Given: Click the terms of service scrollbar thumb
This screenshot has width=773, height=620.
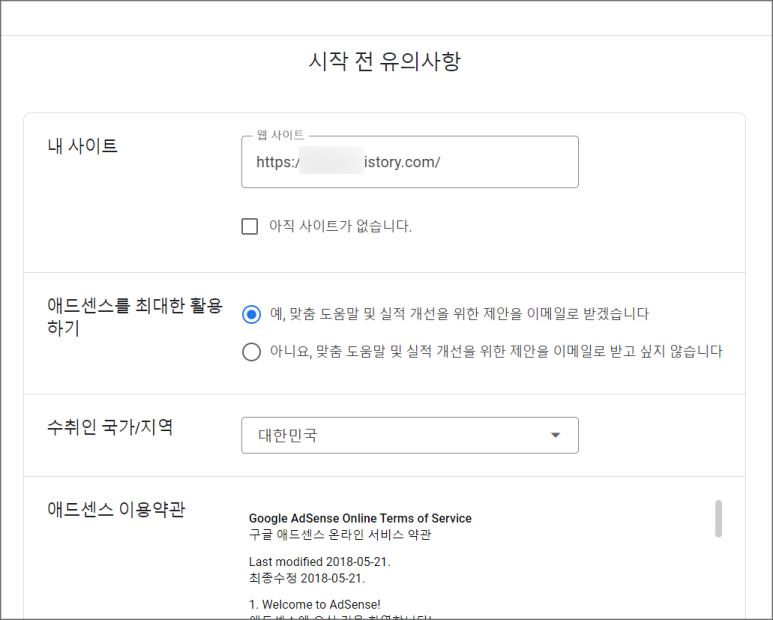Looking at the screenshot, I should coord(718,518).
